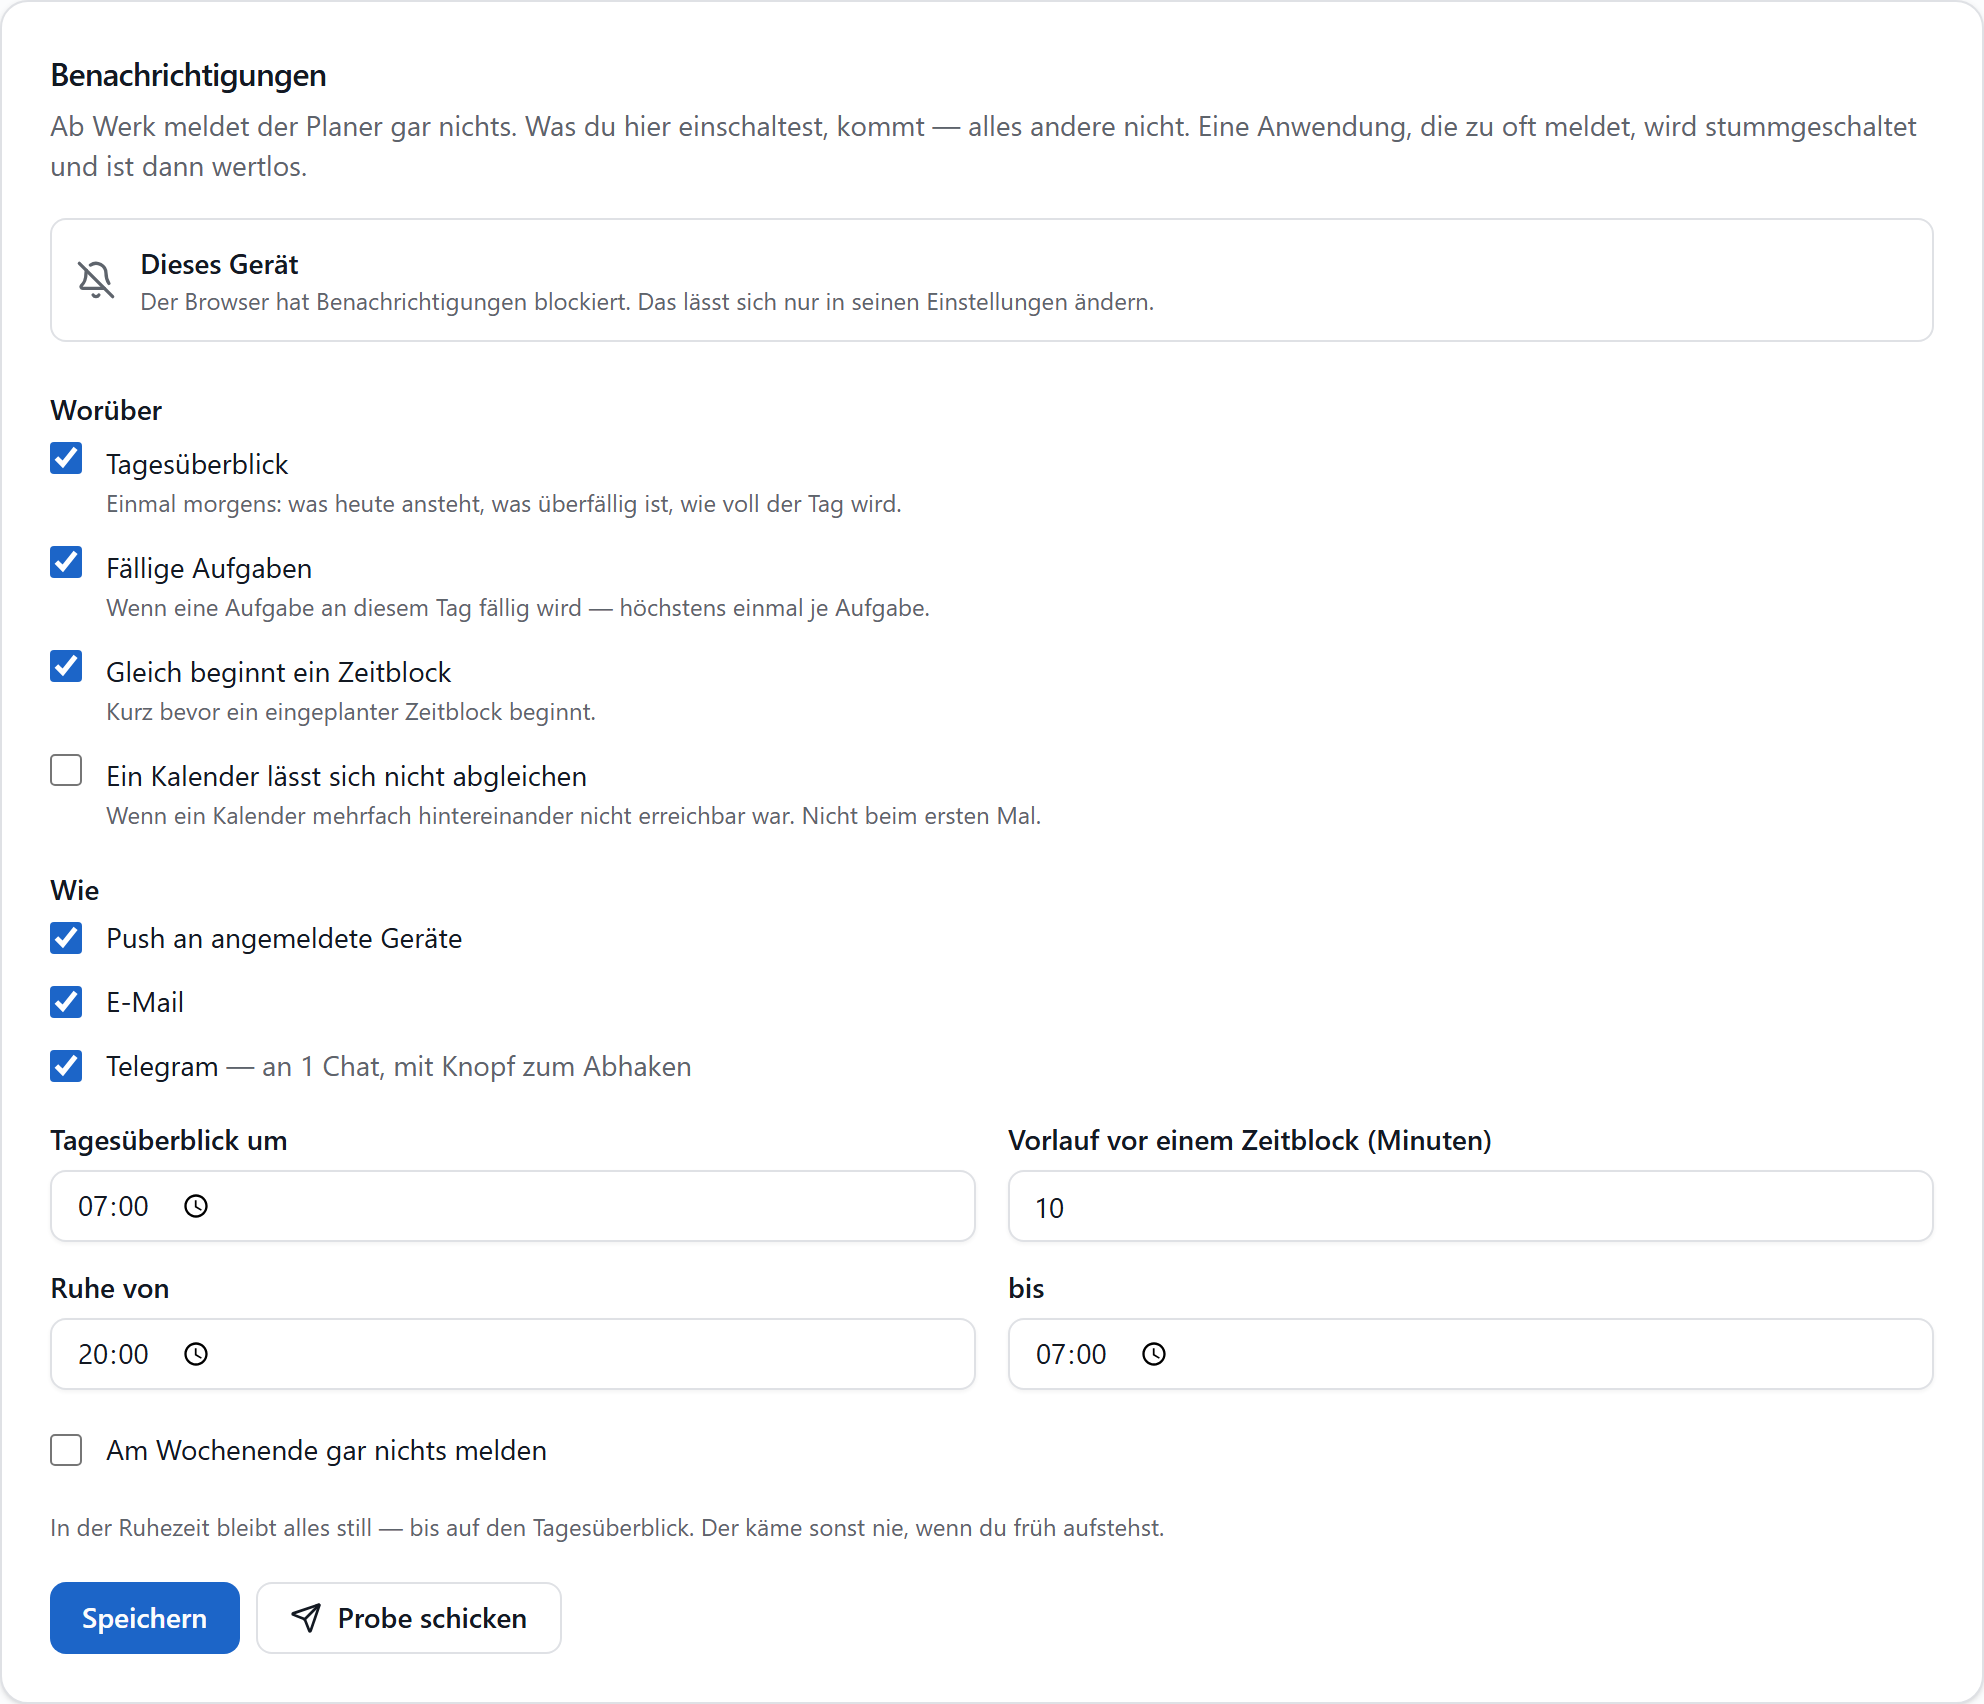The height and width of the screenshot is (1704, 1984).
Task: Check Am Wochenende gar nichts melden
Action: pyautogui.click(x=66, y=1450)
